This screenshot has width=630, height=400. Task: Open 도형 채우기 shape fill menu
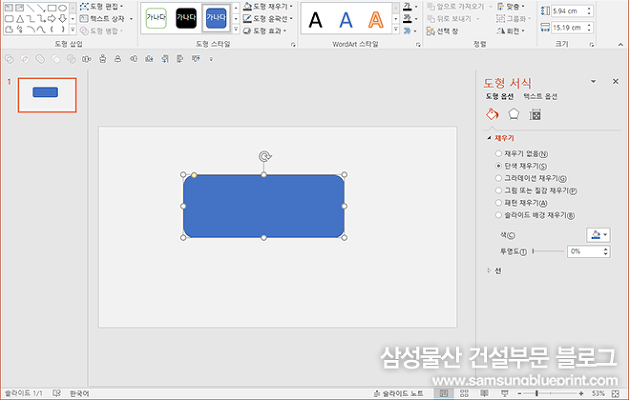(x=268, y=6)
